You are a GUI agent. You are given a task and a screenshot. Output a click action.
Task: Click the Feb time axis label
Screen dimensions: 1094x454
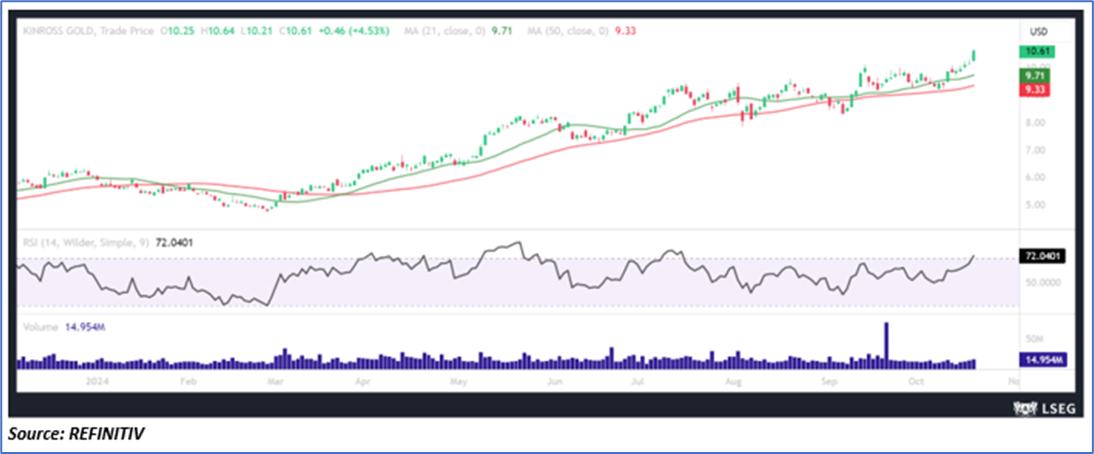pyautogui.click(x=186, y=382)
